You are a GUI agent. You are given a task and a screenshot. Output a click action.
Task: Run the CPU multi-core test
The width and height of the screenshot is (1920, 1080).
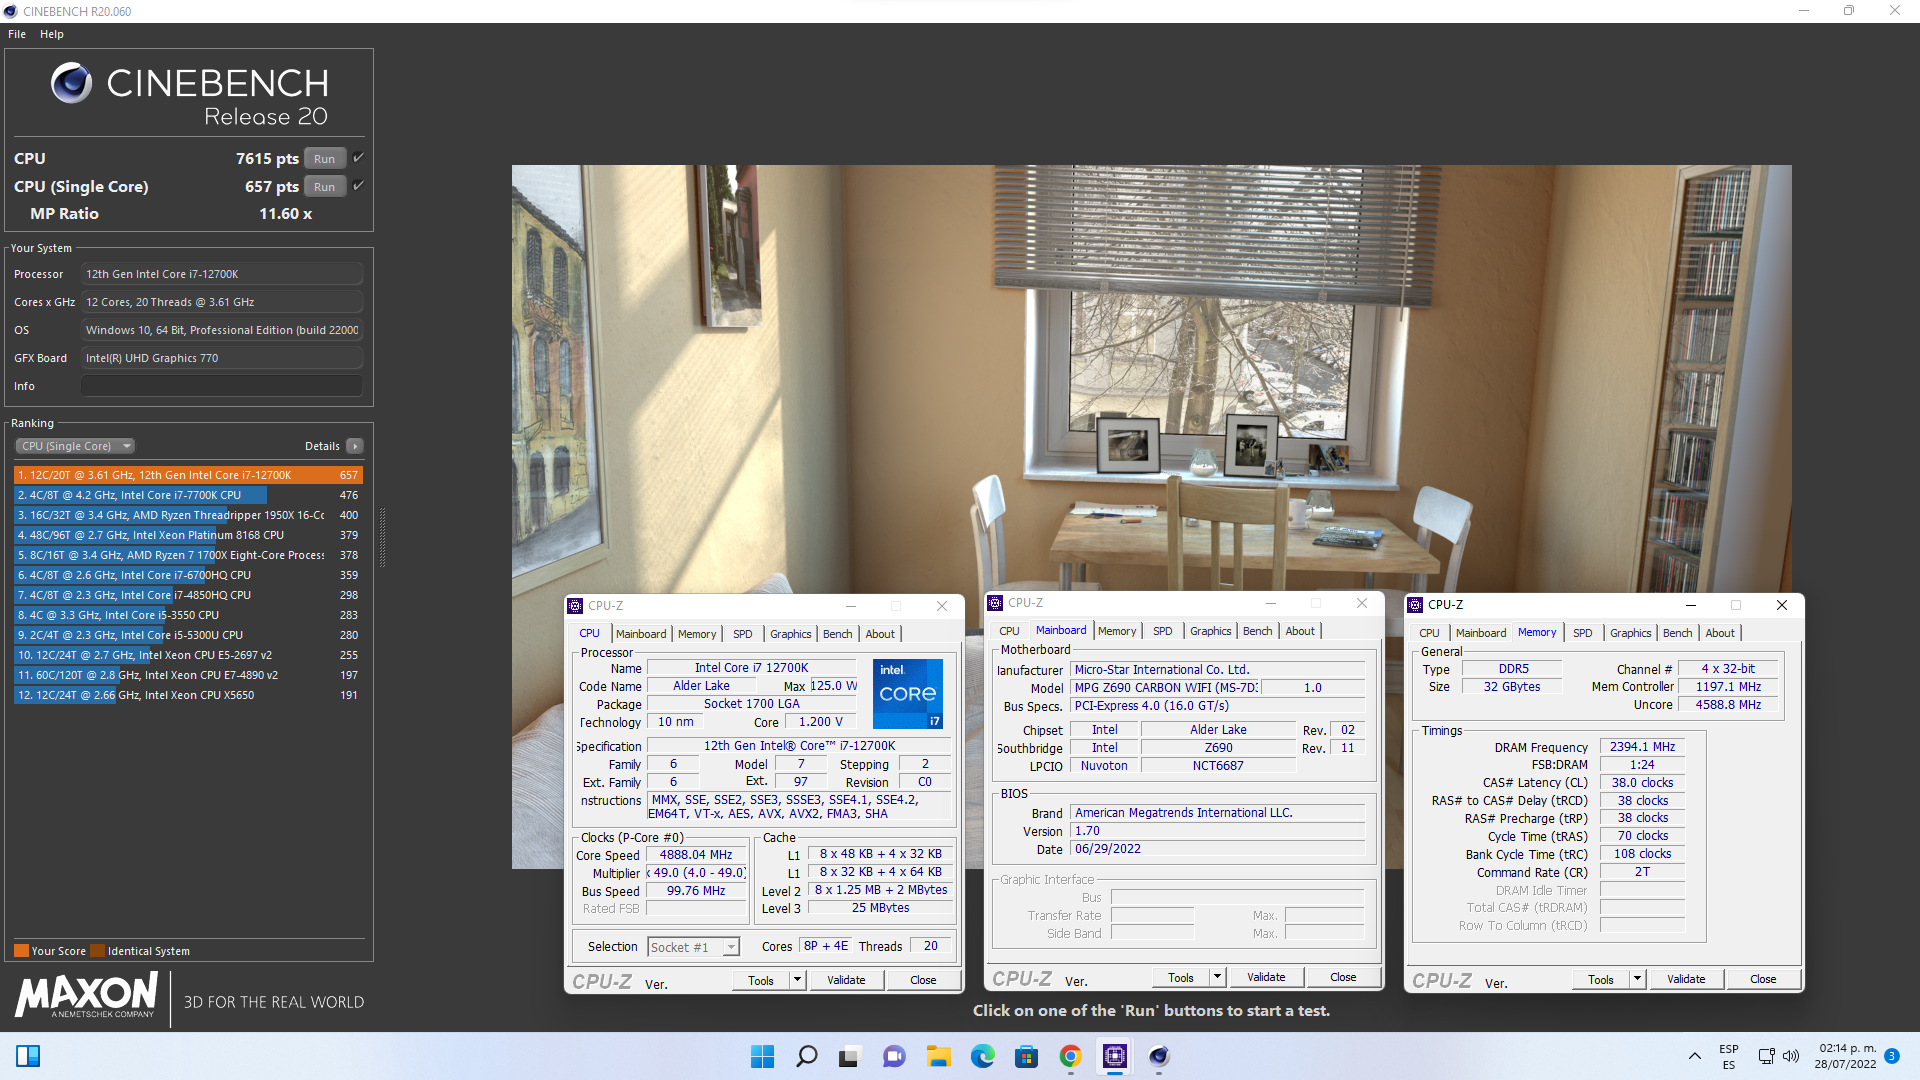click(x=325, y=158)
